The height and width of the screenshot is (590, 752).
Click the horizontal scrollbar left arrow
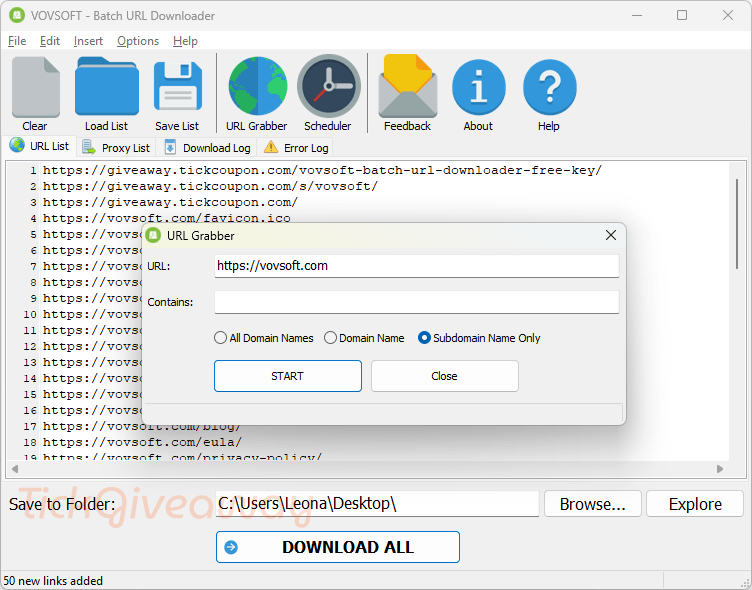[x=15, y=469]
